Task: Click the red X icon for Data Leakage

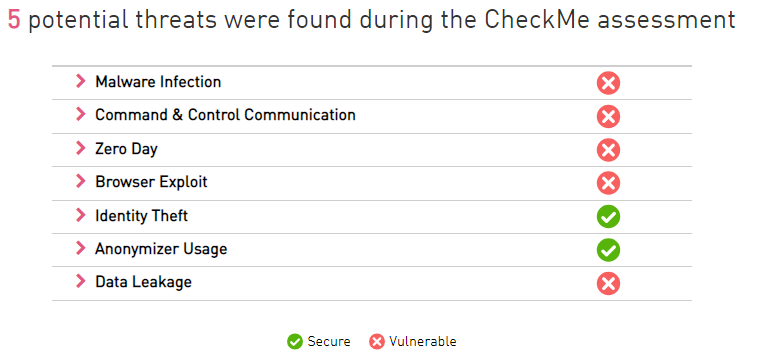Action: point(608,284)
